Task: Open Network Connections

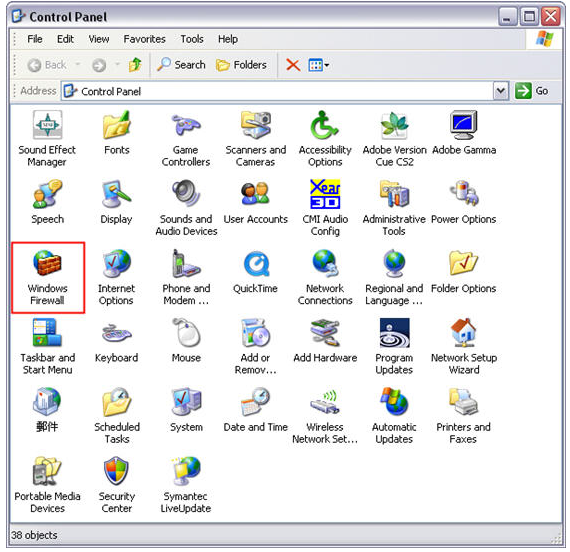Action: (x=325, y=277)
